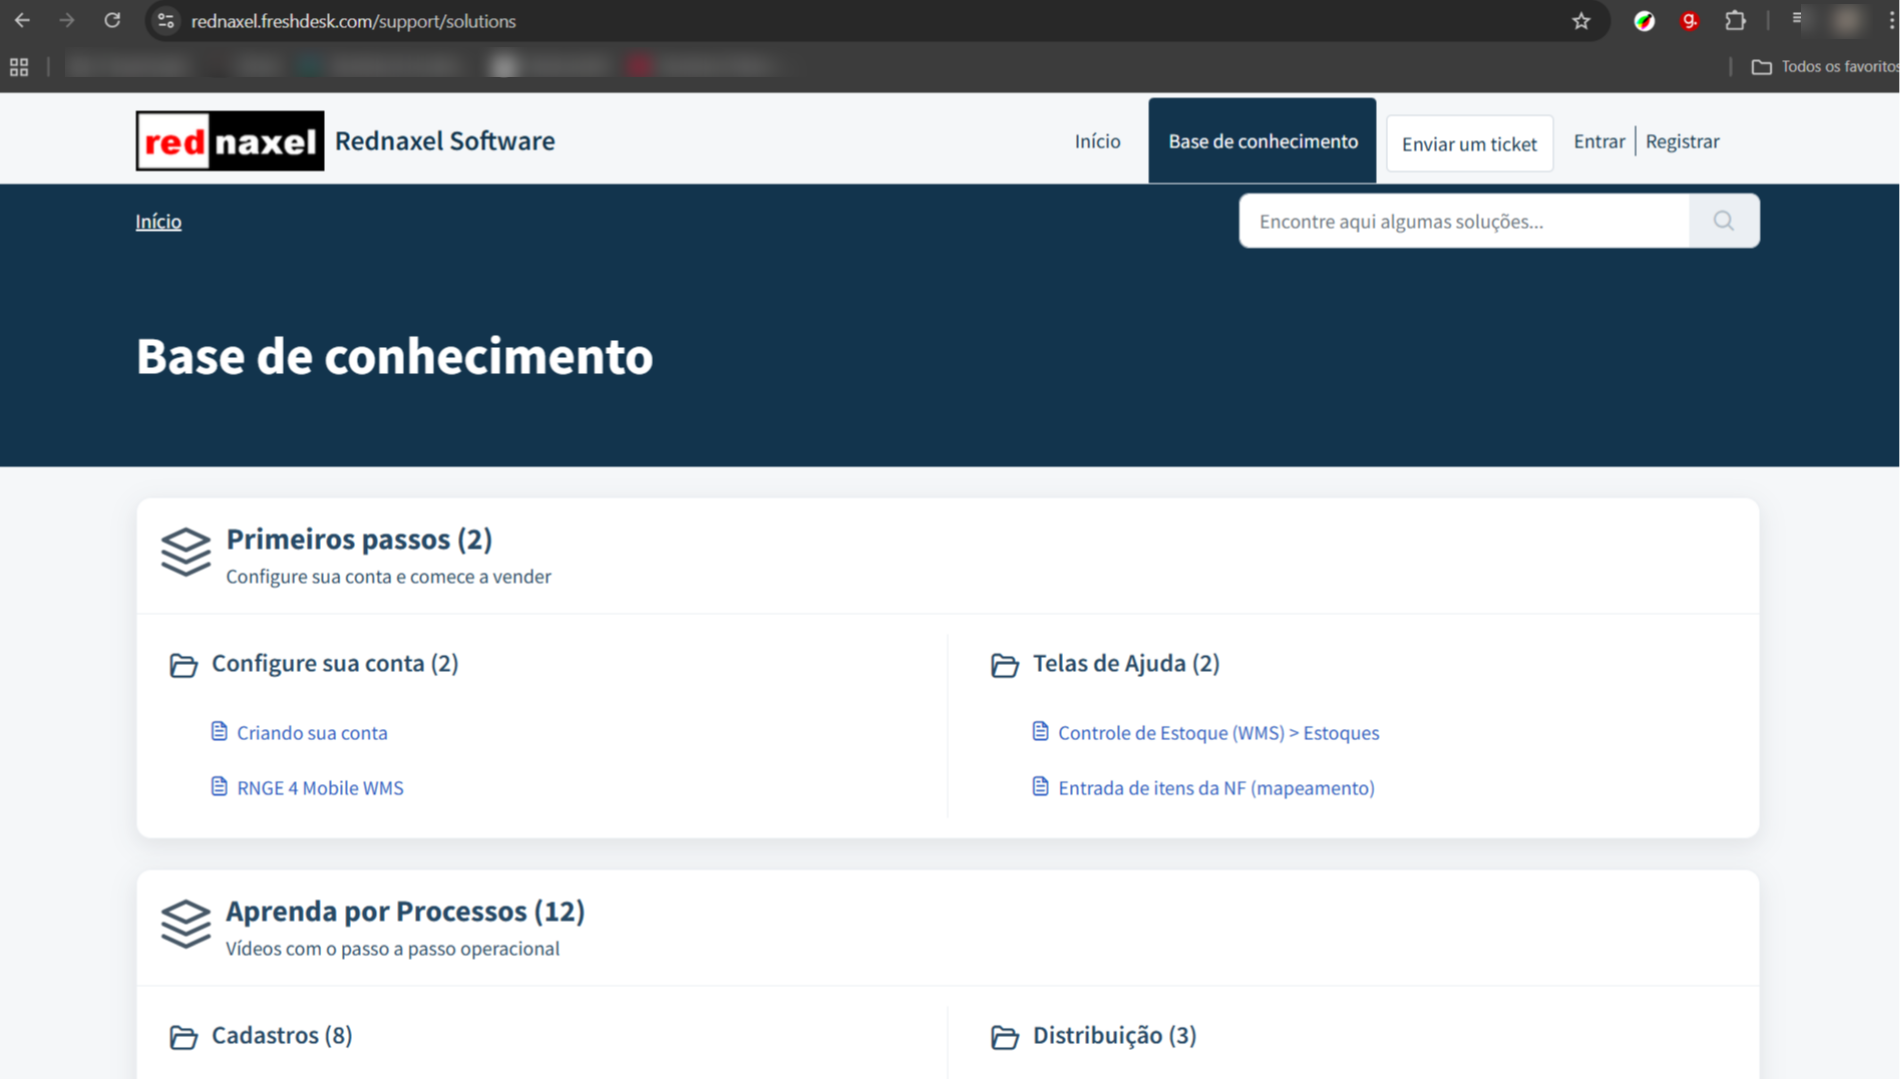Screen dimensions: 1900x1080
Task: Select the folder icon beside Configure sua conta
Action: pyautogui.click(x=184, y=665)
